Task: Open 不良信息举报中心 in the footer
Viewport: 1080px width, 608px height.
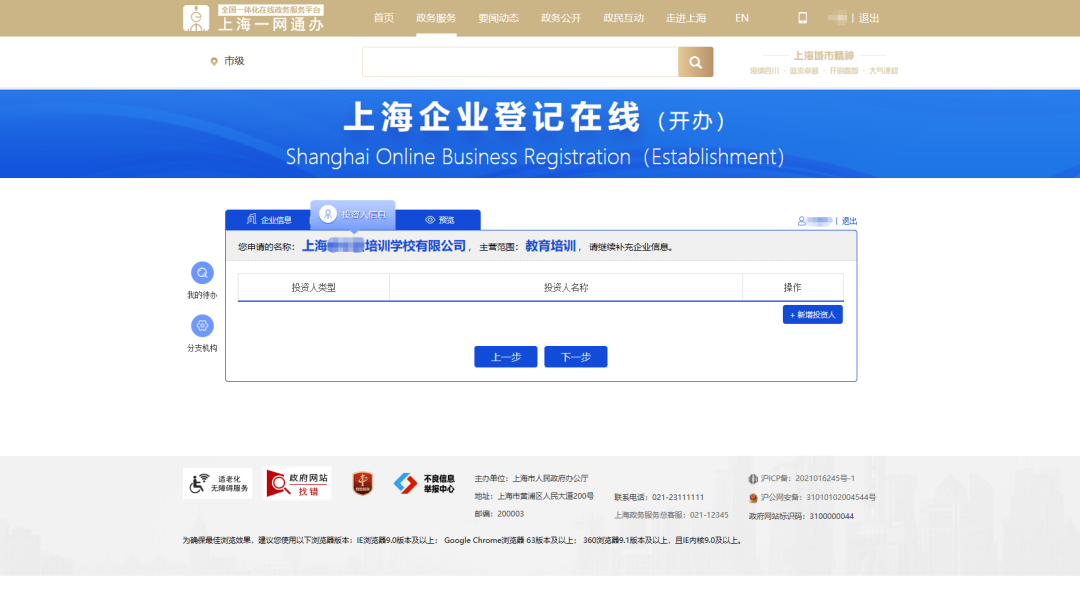Action: click(425, 483)
